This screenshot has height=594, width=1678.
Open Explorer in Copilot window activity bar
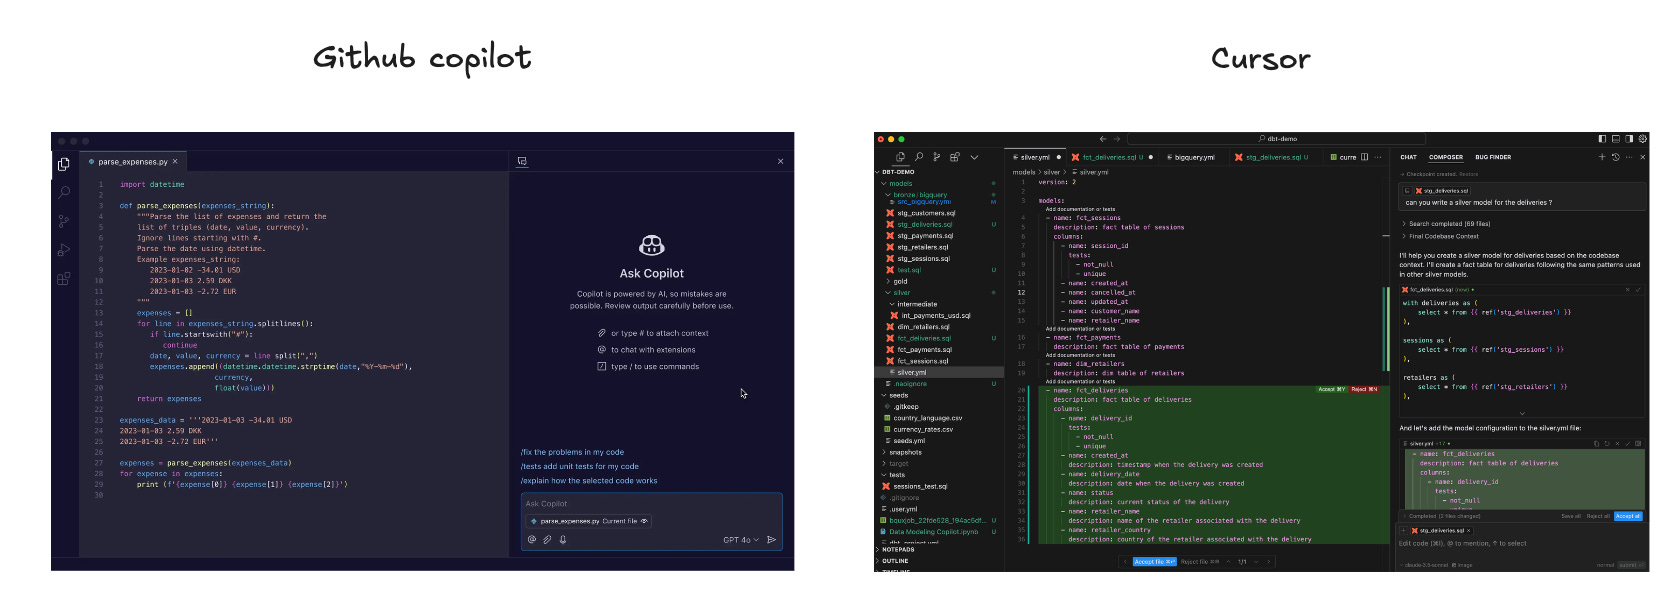point(63,164)
